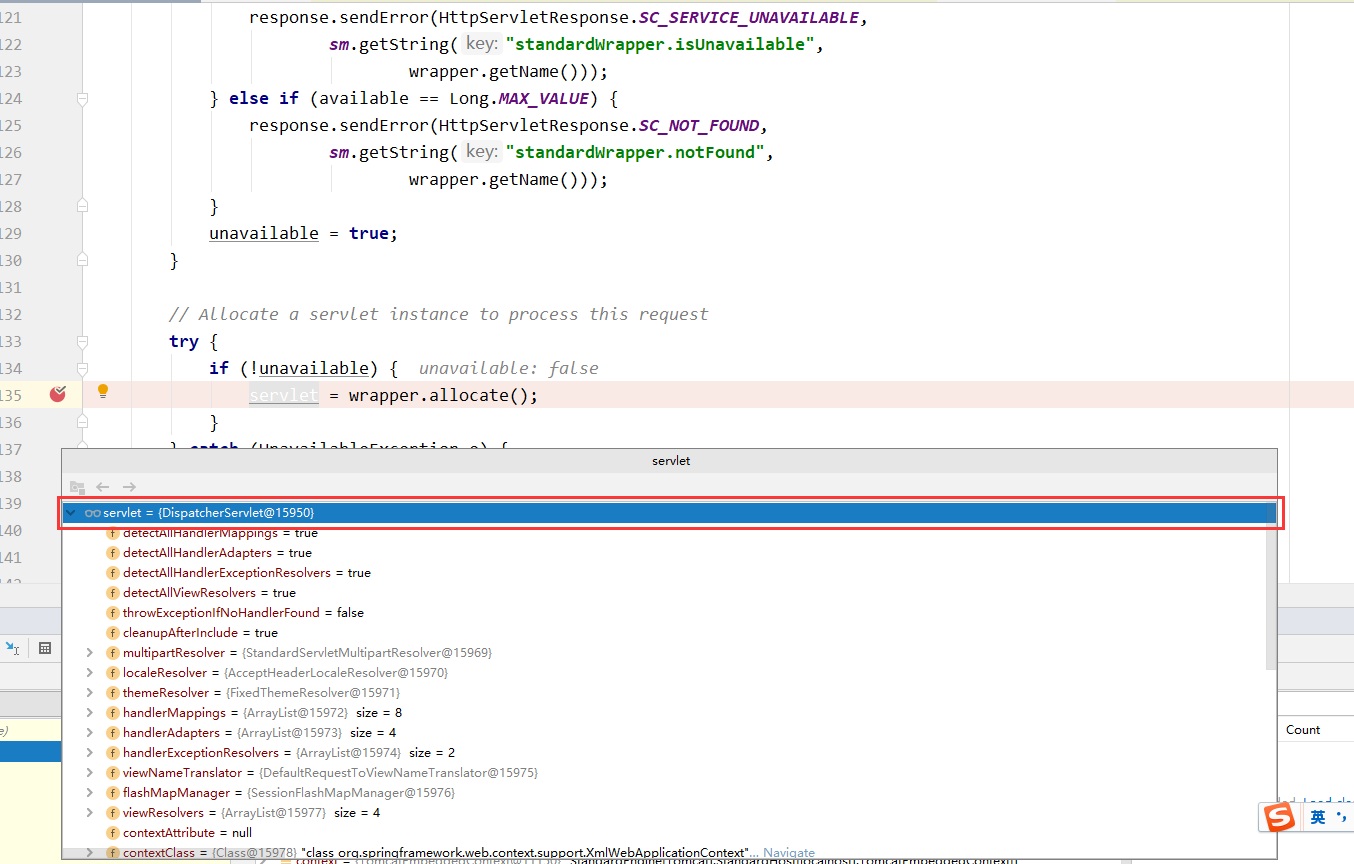Click the back arrow in servlet popup
1354x864 pixels.
[102, 487]
